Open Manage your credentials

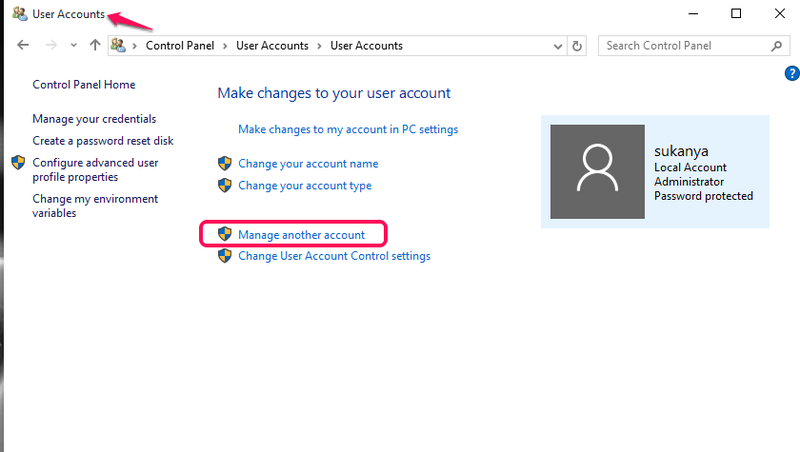(94, 119)
